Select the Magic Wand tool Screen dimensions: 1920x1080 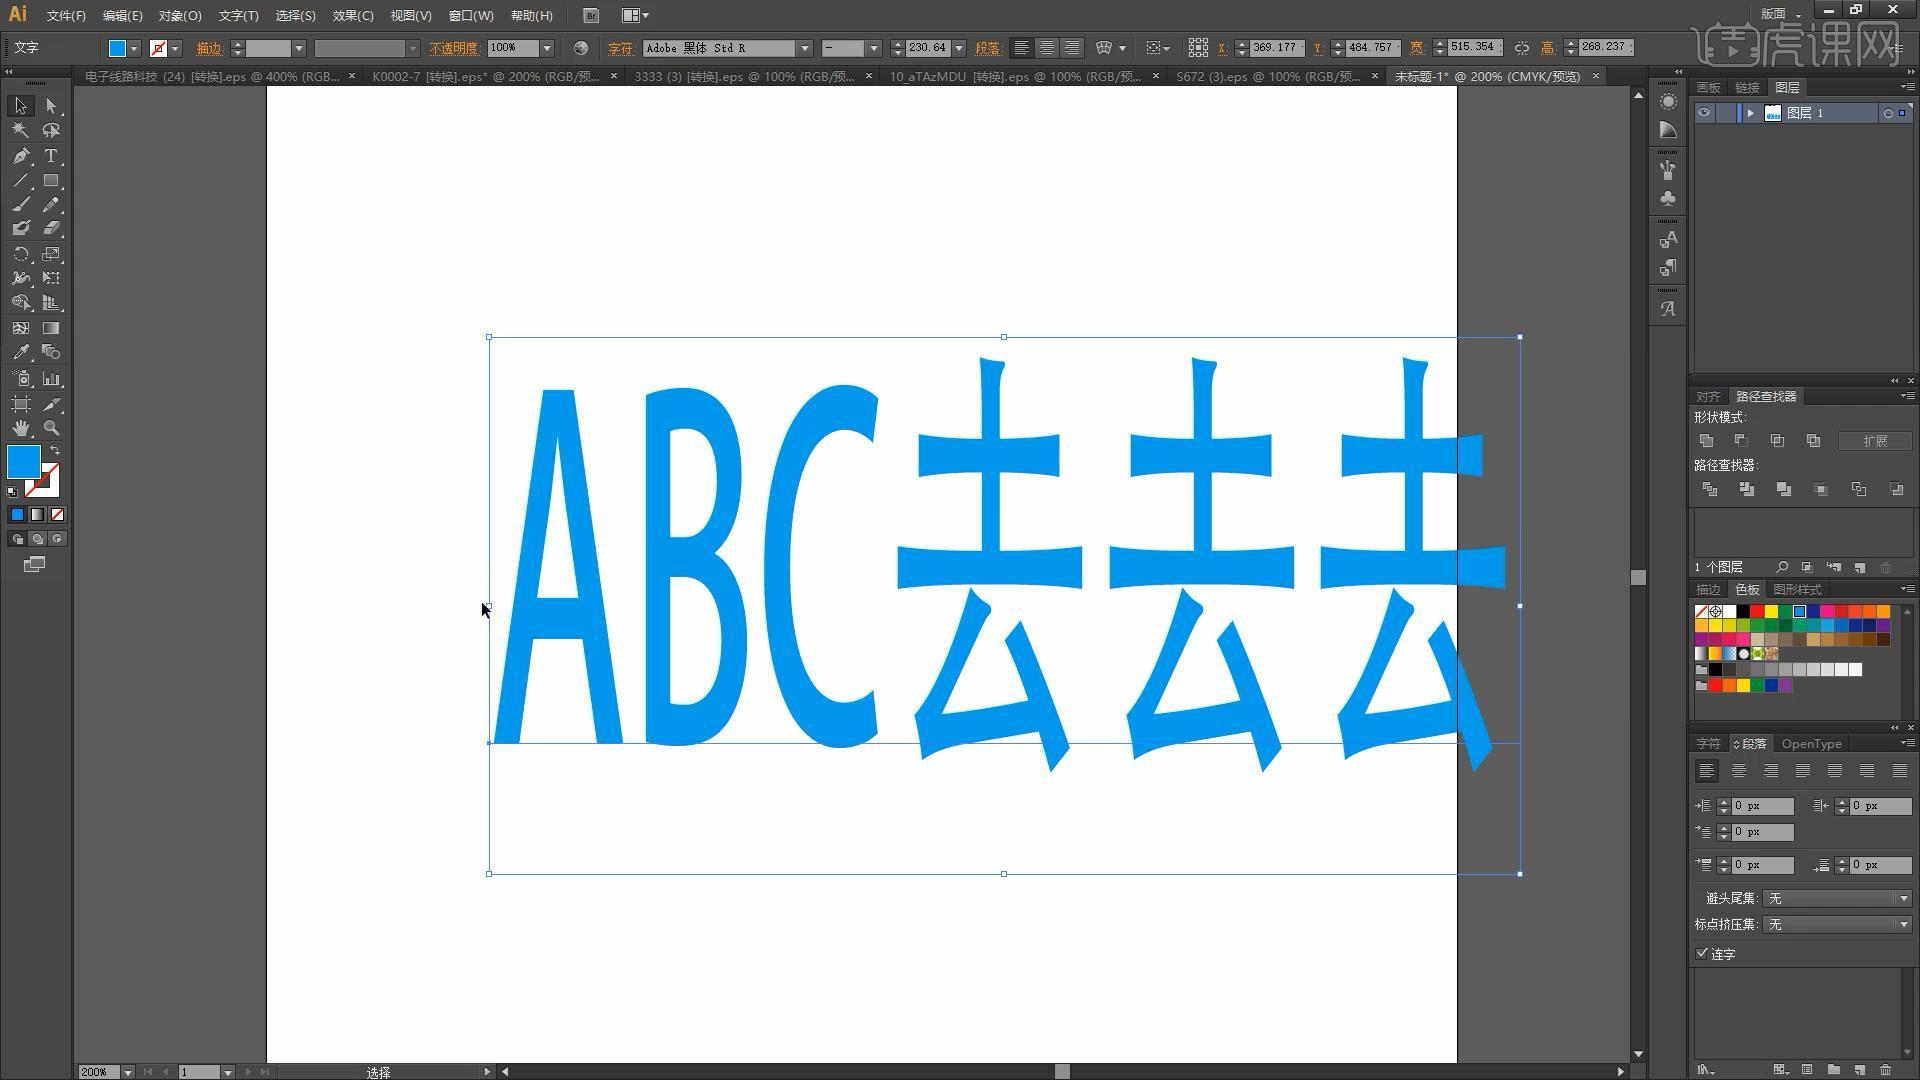point(20,131)
